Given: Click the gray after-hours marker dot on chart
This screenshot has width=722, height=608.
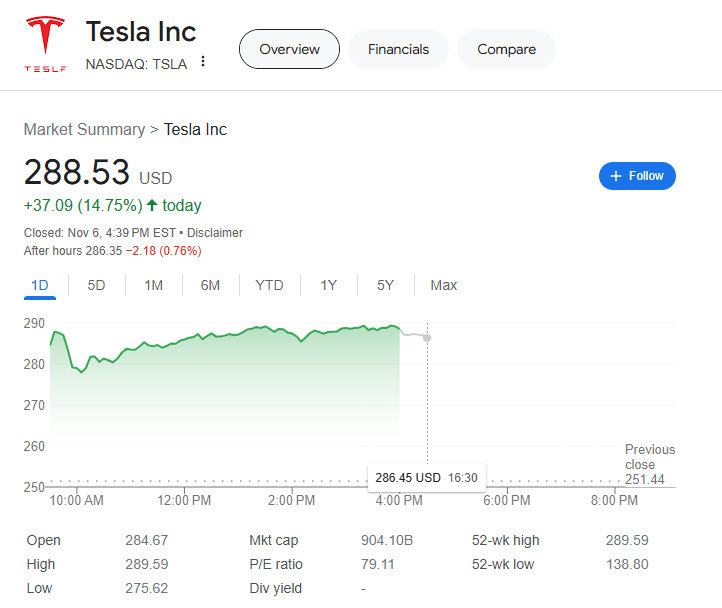Looking at the screenshot, I should pos(427,338).
